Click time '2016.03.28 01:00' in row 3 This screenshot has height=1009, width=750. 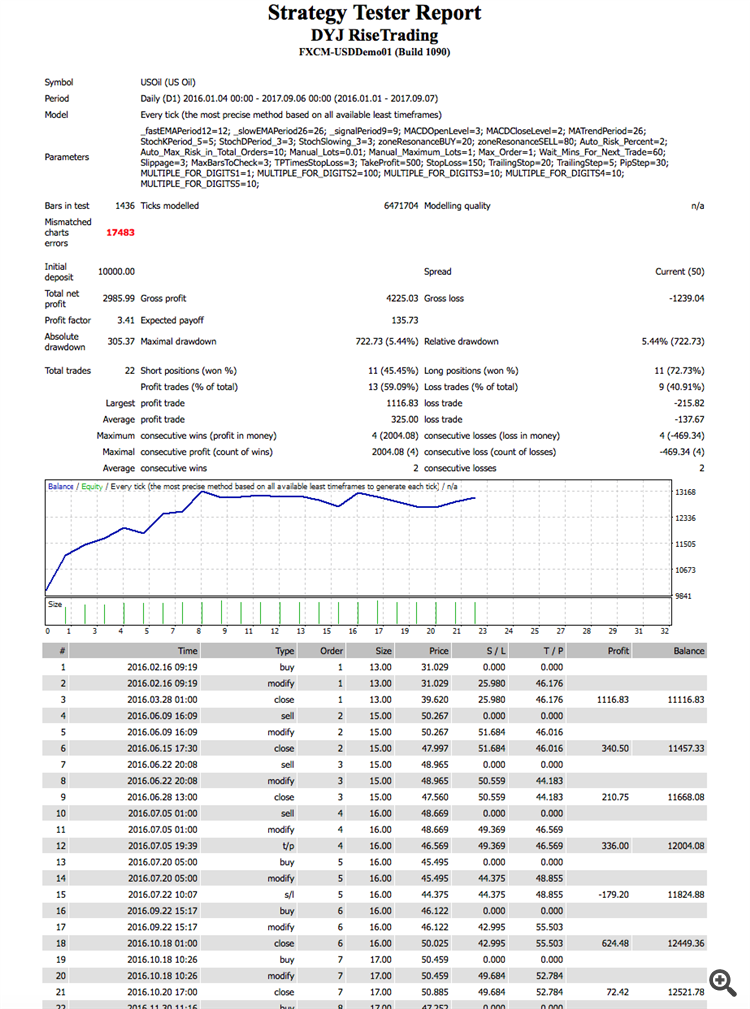click(162, 699)
